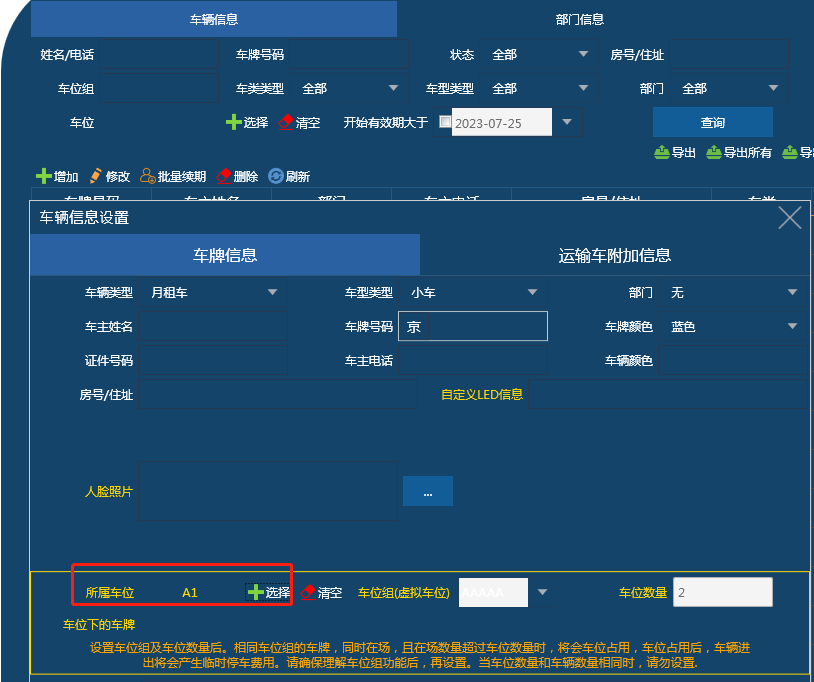
Task: Click the 车位下的车牌 label
Action: (x=99, y=624)
